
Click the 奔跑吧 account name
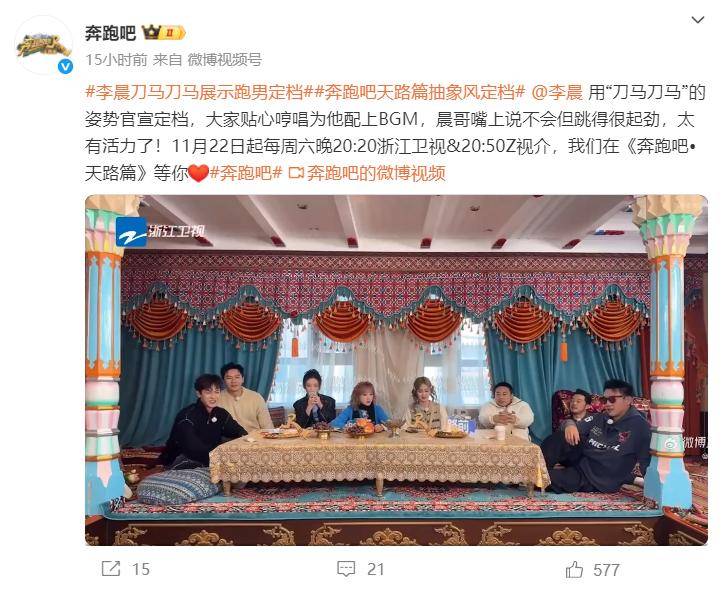(111, 33)
